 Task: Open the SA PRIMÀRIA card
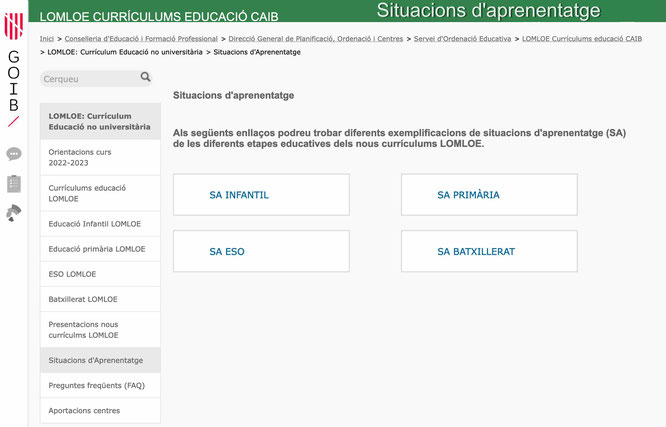click(489, 195)
